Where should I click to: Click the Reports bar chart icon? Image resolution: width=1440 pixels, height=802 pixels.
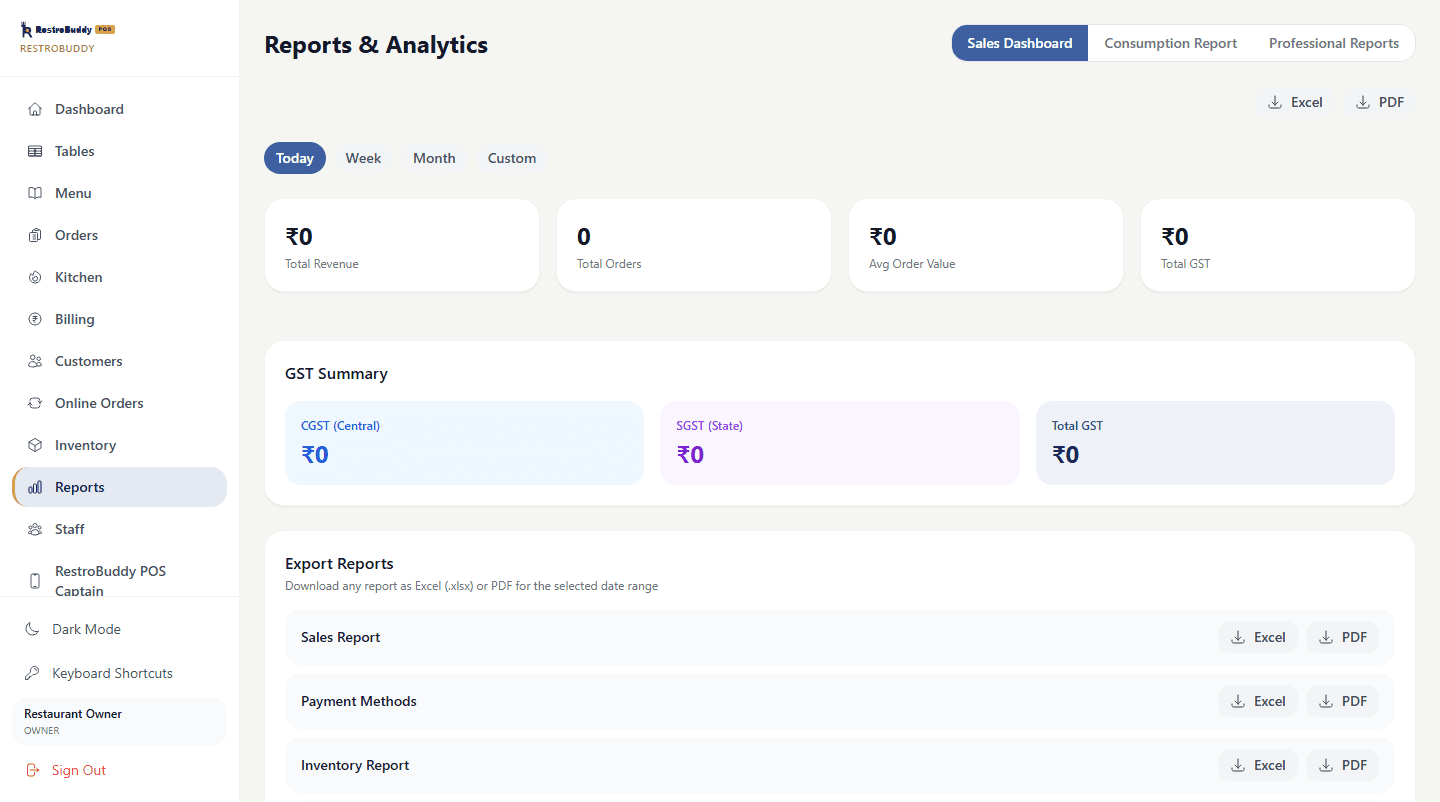tap(35, 487)
